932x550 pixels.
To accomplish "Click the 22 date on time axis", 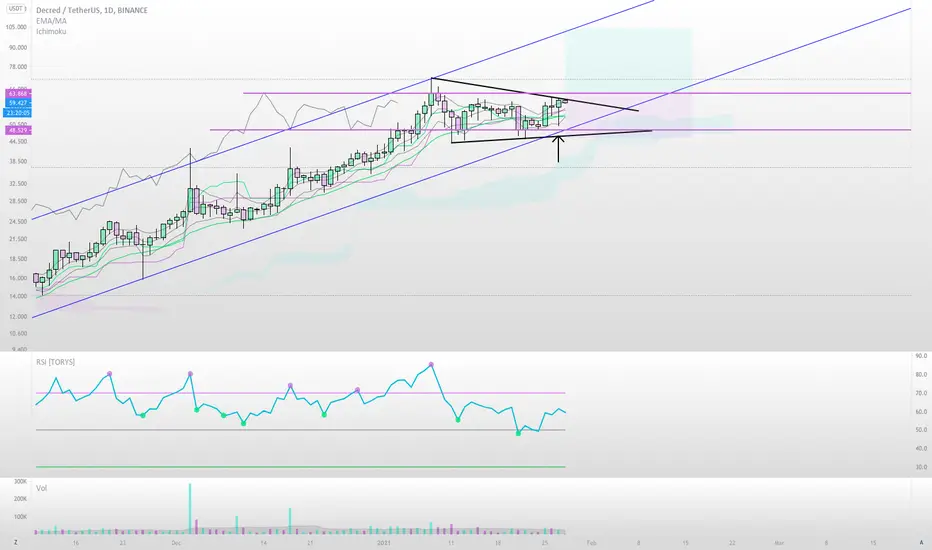I will click(732, 543).
